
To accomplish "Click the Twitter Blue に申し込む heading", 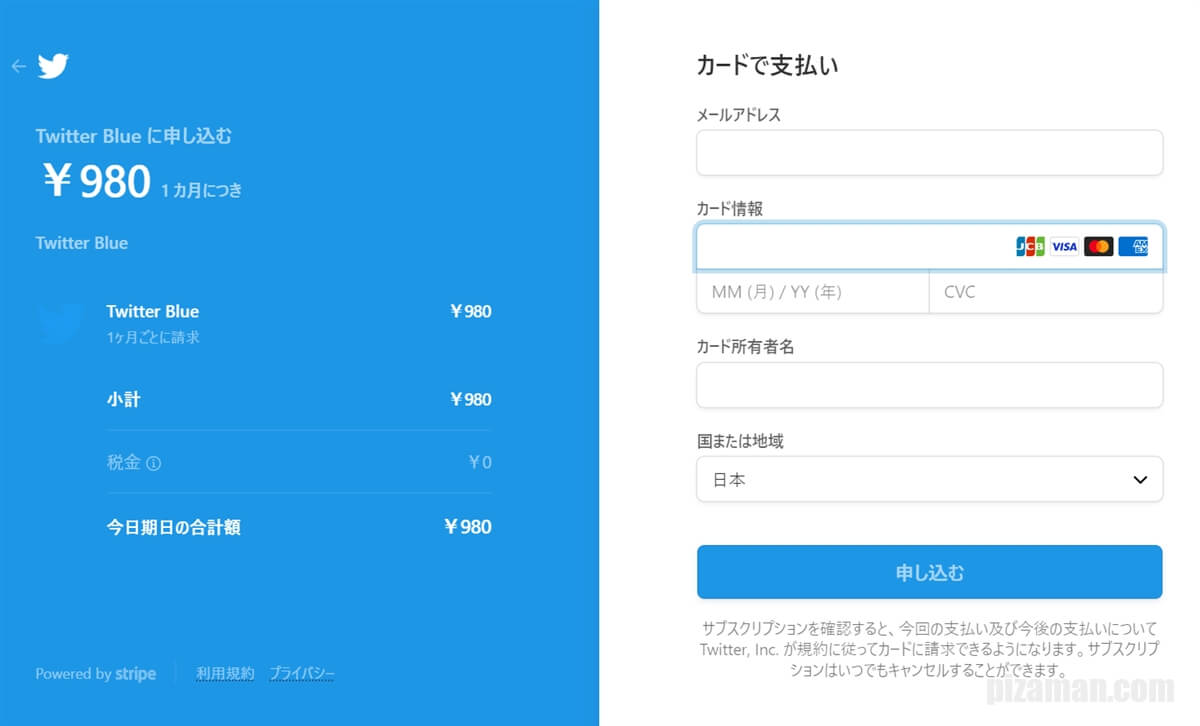I will 134,136.
